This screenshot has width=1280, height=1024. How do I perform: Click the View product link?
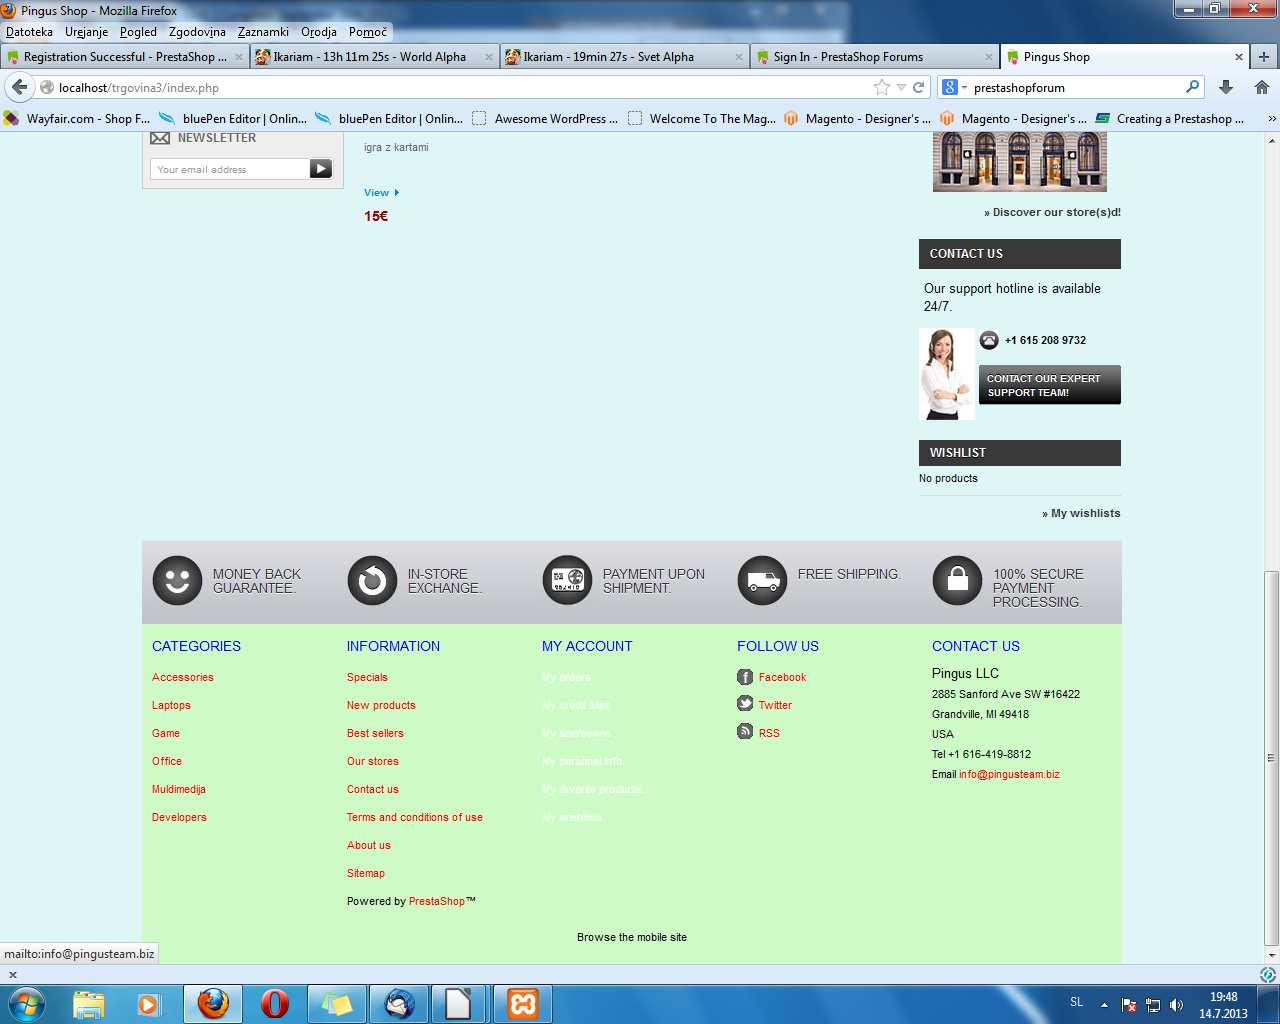[x=381, y=193]
